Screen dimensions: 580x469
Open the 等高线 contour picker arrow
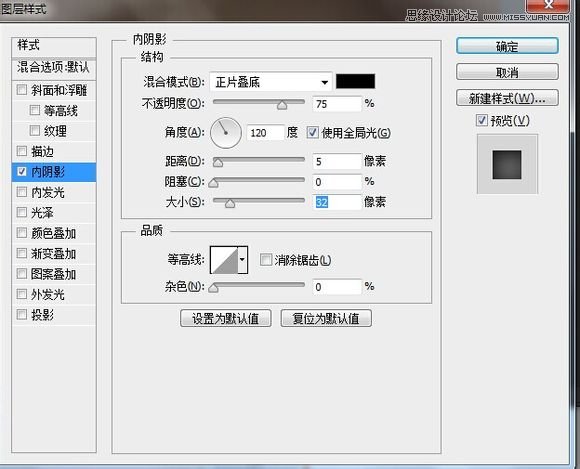click(242, 259)
